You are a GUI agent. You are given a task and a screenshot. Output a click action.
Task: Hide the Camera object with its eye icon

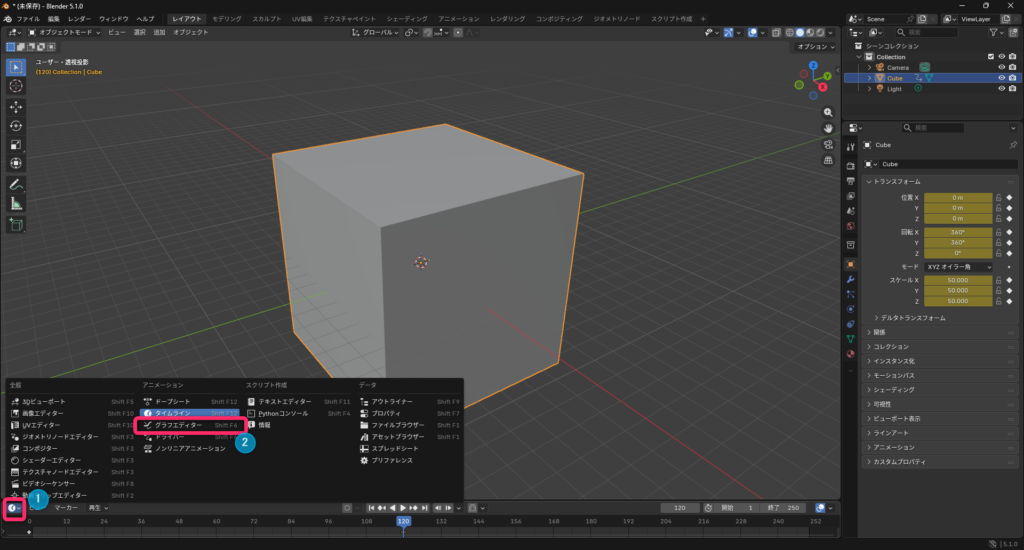[1001, 67]
